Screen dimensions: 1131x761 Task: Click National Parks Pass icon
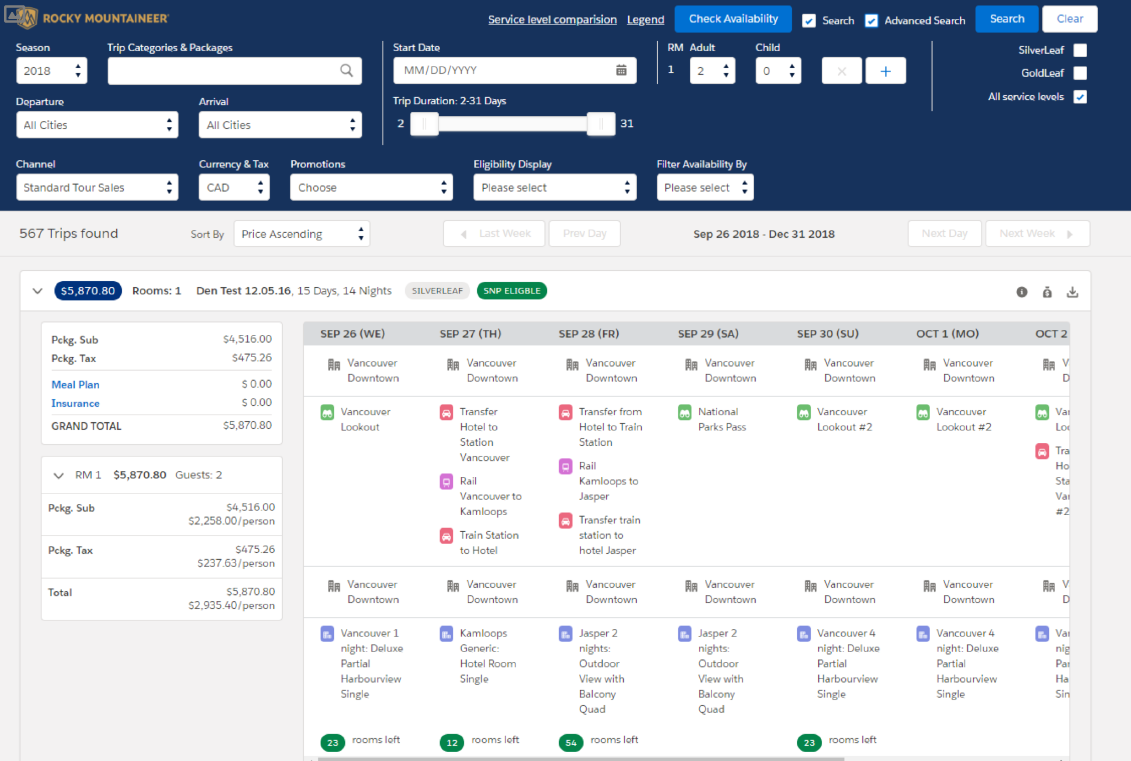(x=685, y=413)
